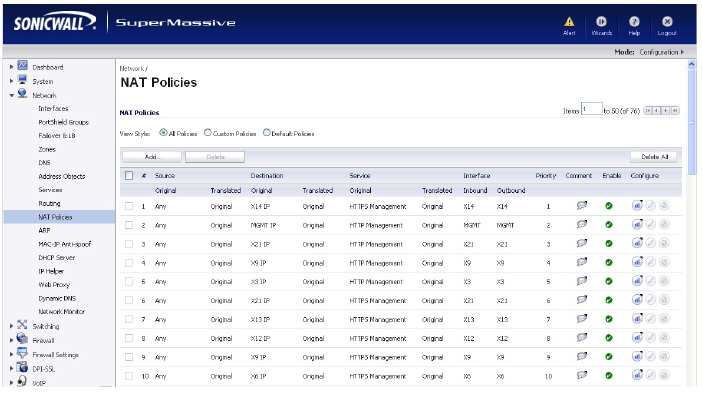702x397 pixels.
Task: Select Default Policies view style
Action: (x=267, y=132)
